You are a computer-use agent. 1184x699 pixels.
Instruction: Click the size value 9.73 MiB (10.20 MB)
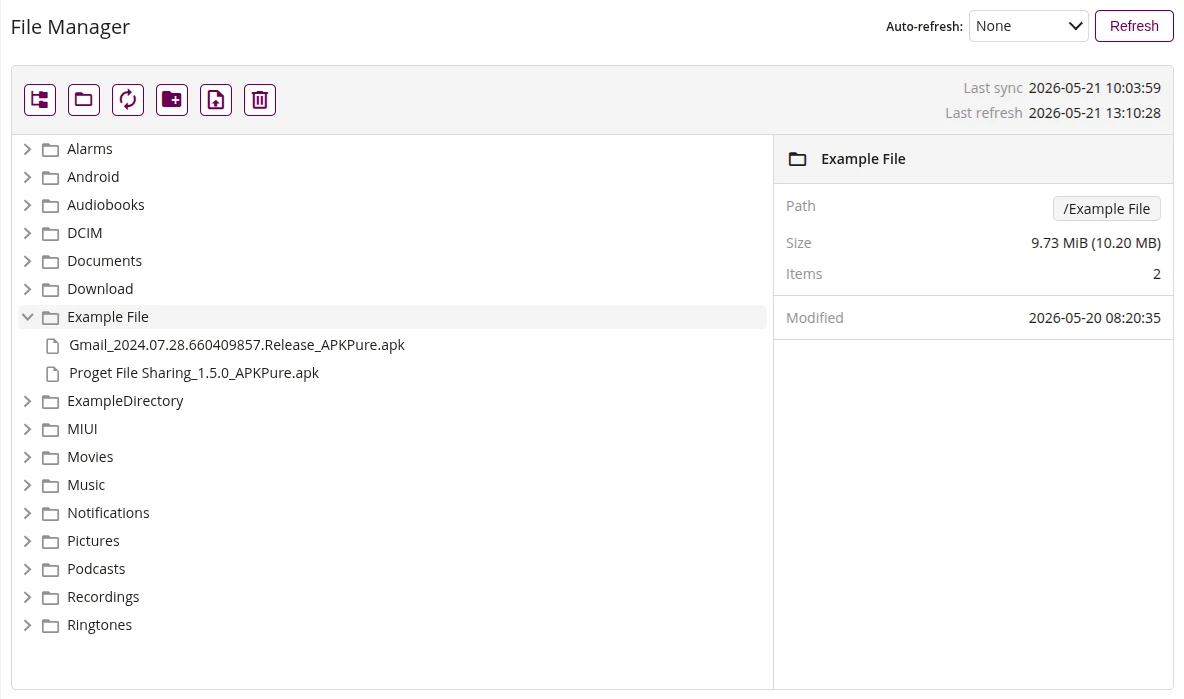tap(1096, 243)
